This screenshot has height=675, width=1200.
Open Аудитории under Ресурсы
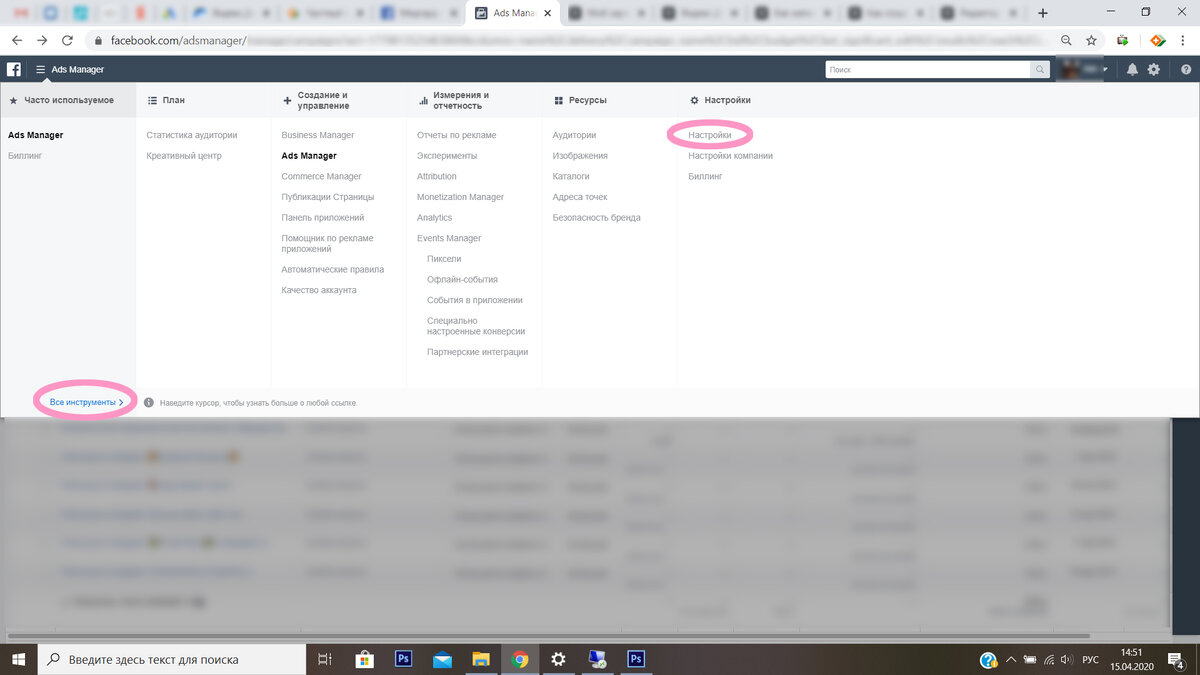(x=574, y=135)
